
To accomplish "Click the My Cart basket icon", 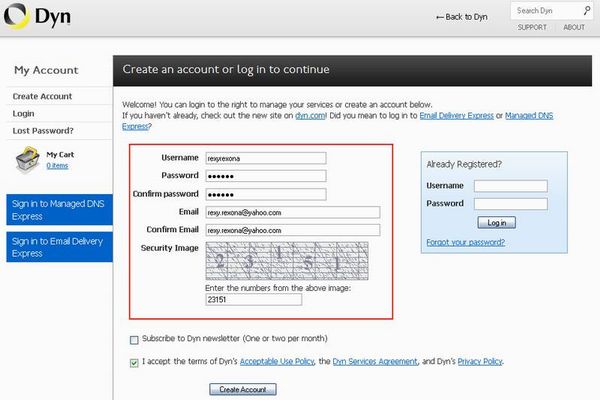I will point(28,160).
